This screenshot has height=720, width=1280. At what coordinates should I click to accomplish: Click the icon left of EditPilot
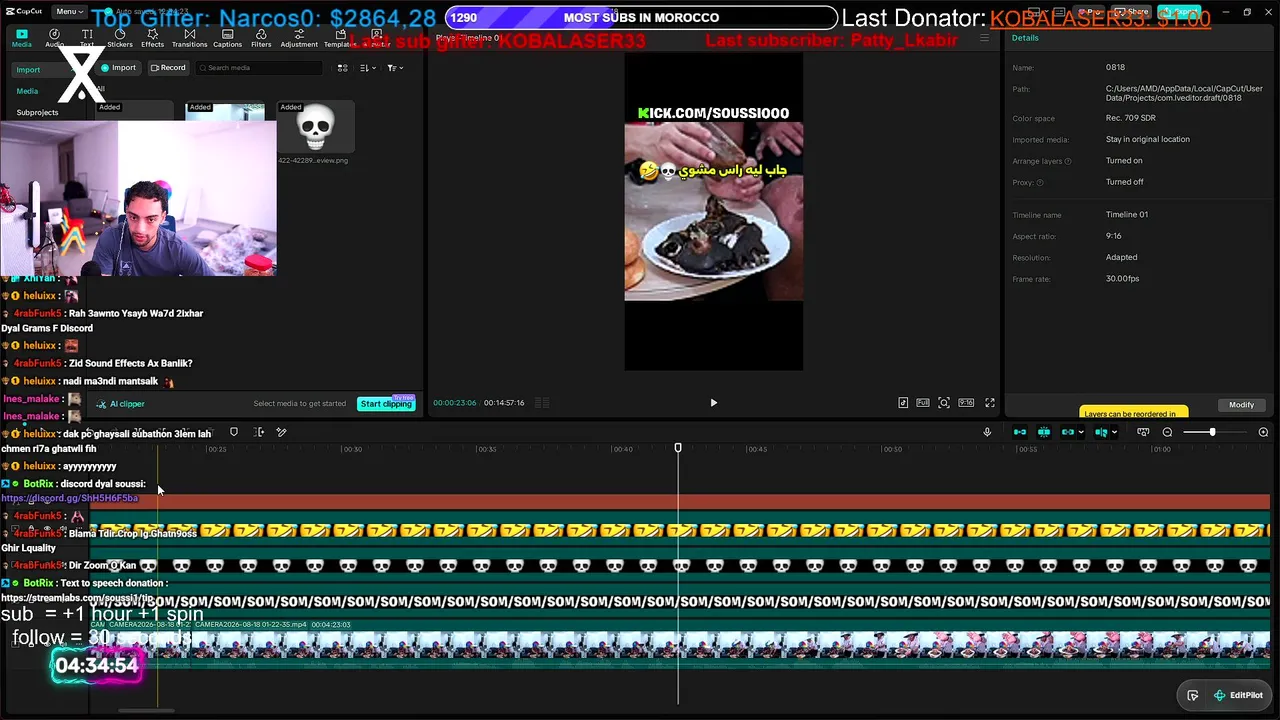click(1193, 696)
